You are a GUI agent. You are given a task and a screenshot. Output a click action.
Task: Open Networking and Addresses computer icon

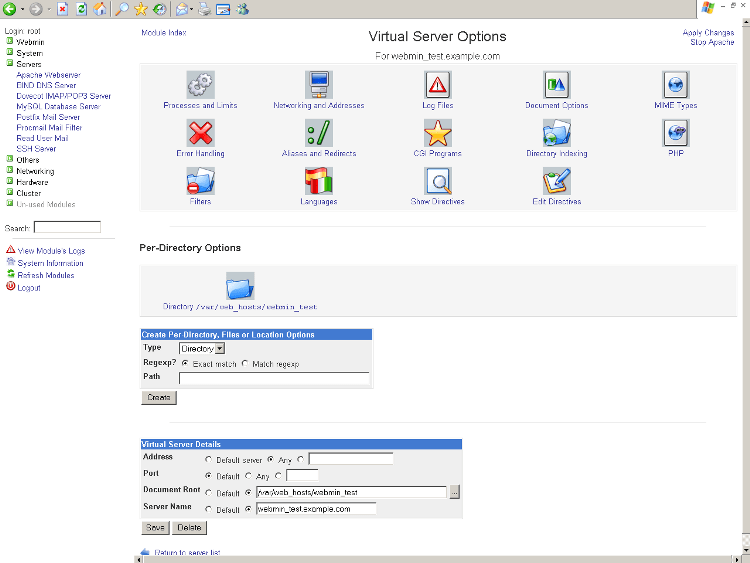(319, 85)
